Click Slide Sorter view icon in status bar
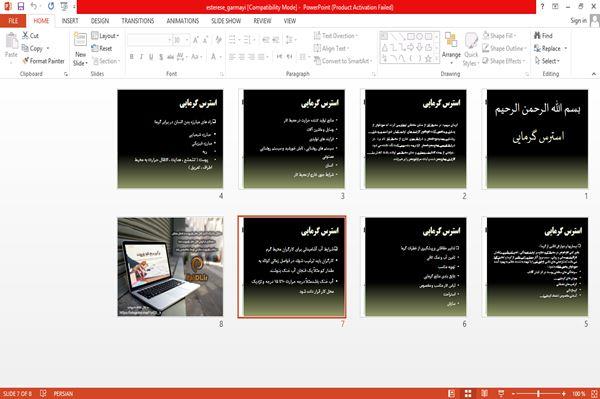The width and height of the screenshot is (600, 399). coord(468,393)
